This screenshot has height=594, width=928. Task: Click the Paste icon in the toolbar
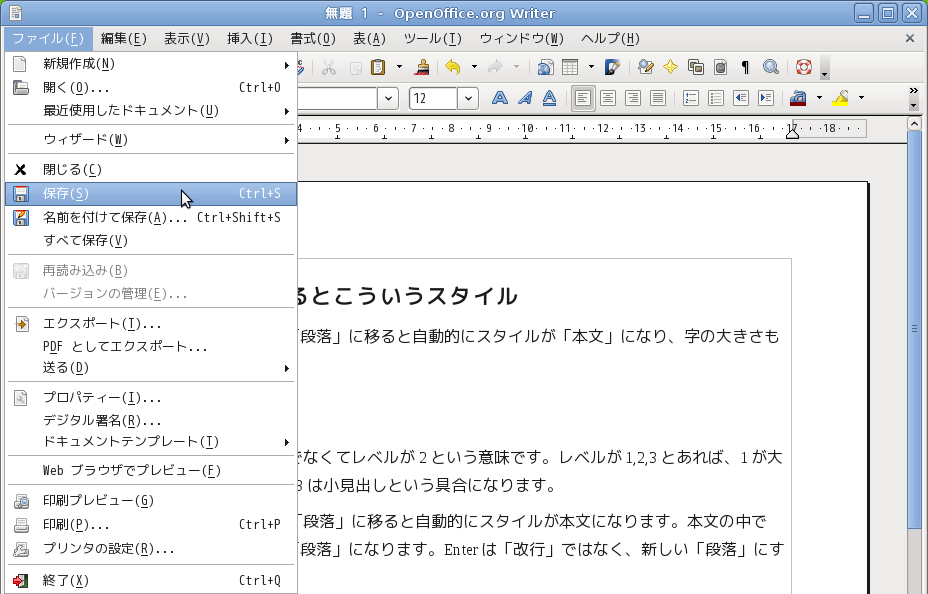click(378, 68)
